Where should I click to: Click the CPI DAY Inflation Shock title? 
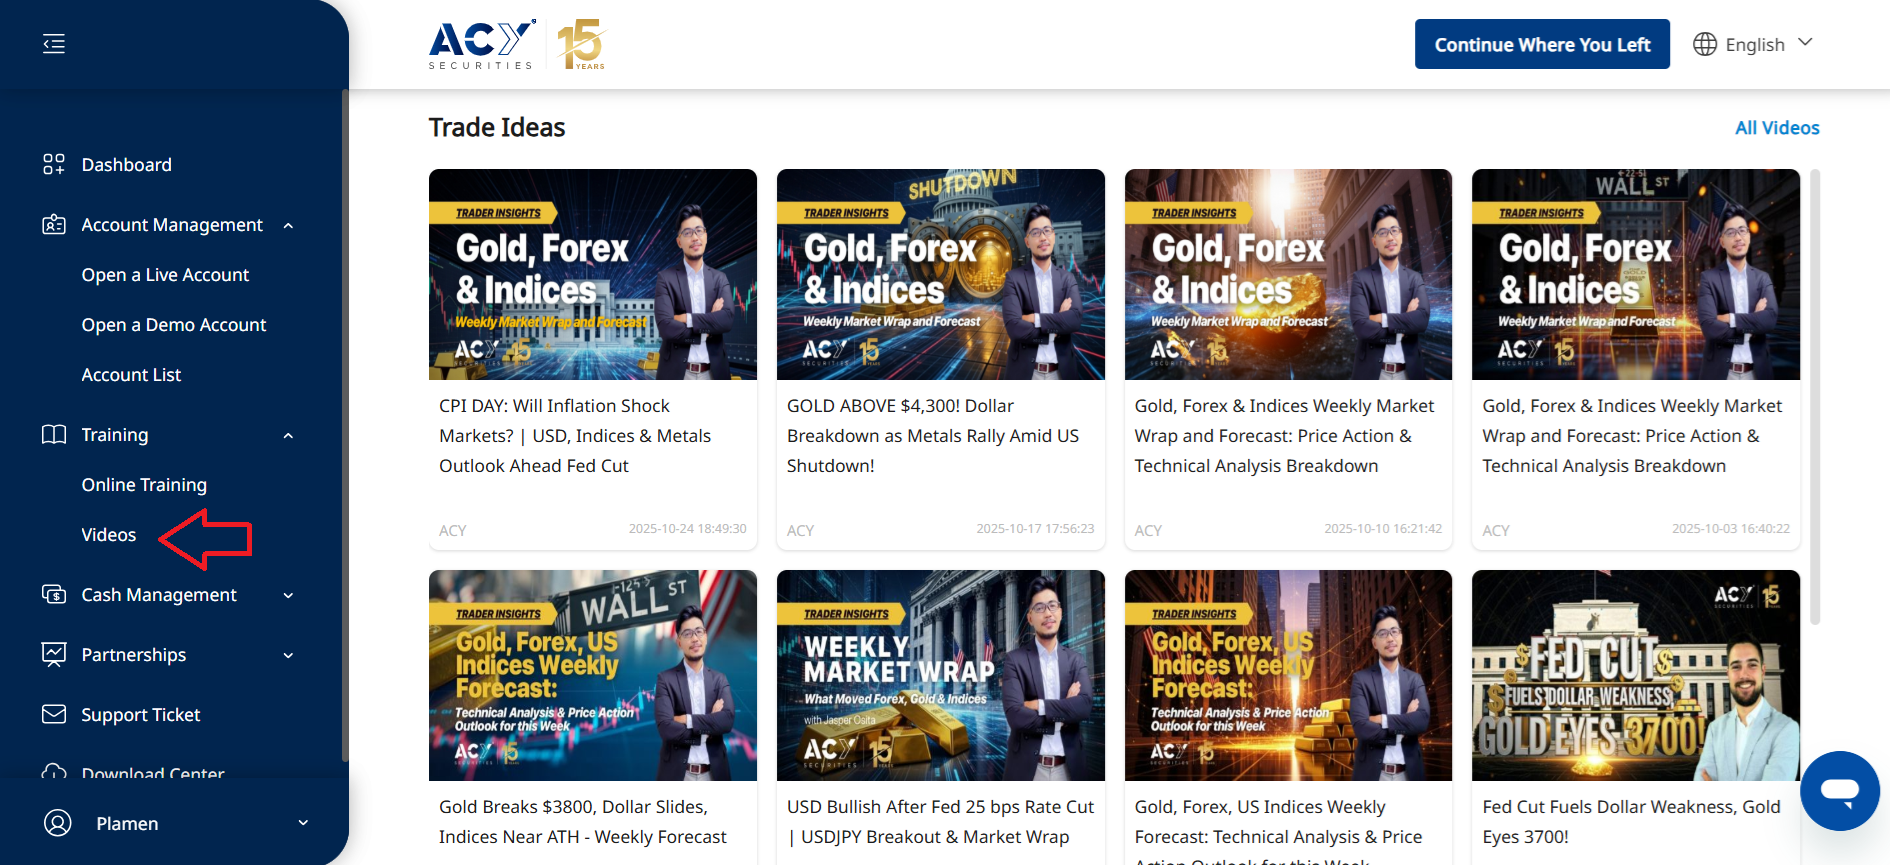[575, 435]
